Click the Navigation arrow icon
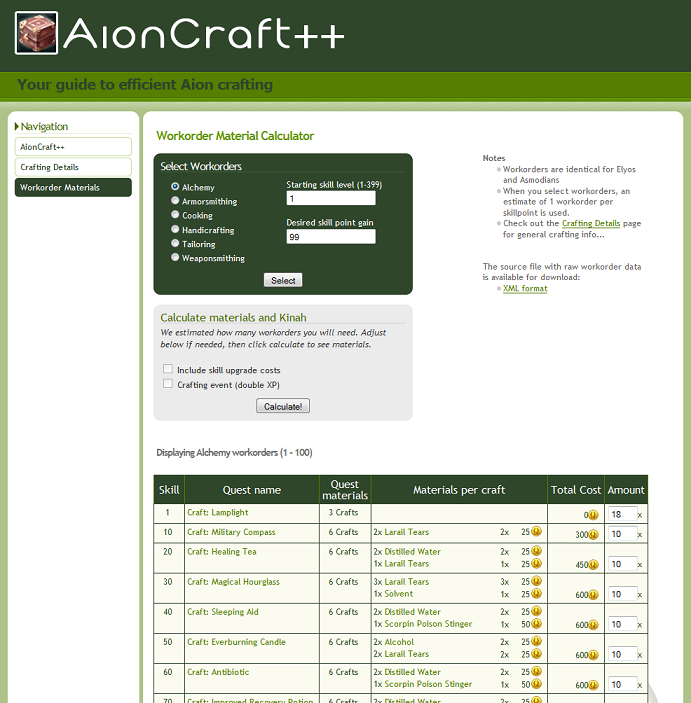The height and width of the screenshot is (703, 691). pos(17,126)
